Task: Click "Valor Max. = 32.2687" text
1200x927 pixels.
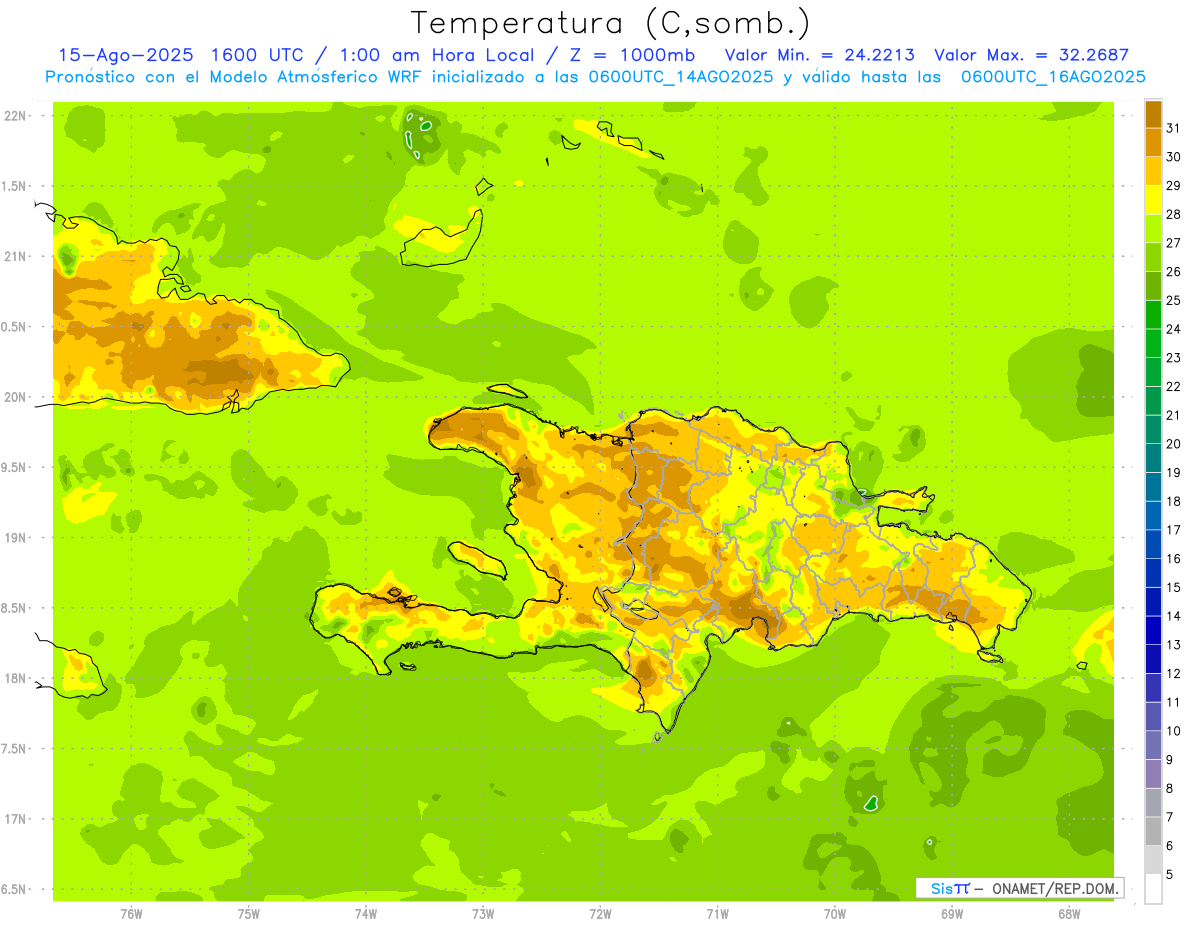Action: coord(1031,55)
